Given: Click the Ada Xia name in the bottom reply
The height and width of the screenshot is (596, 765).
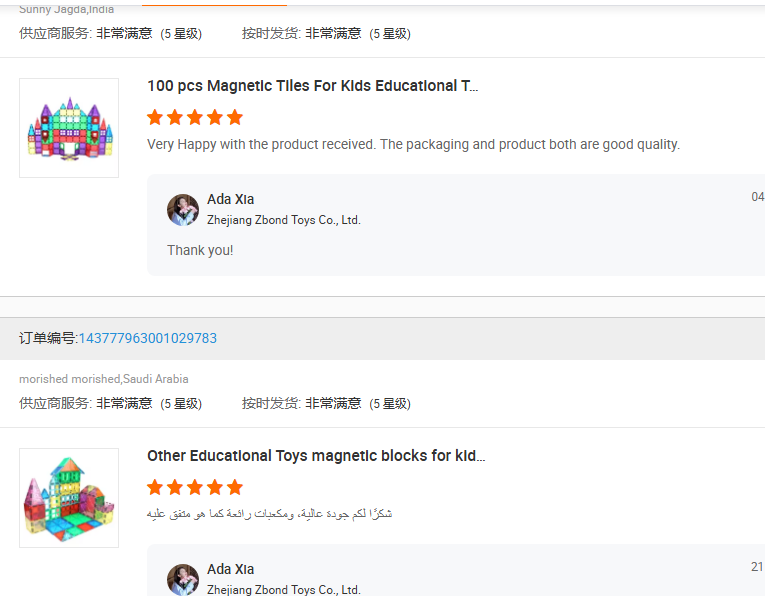Looking at the screenshot, I should [230, 569].
